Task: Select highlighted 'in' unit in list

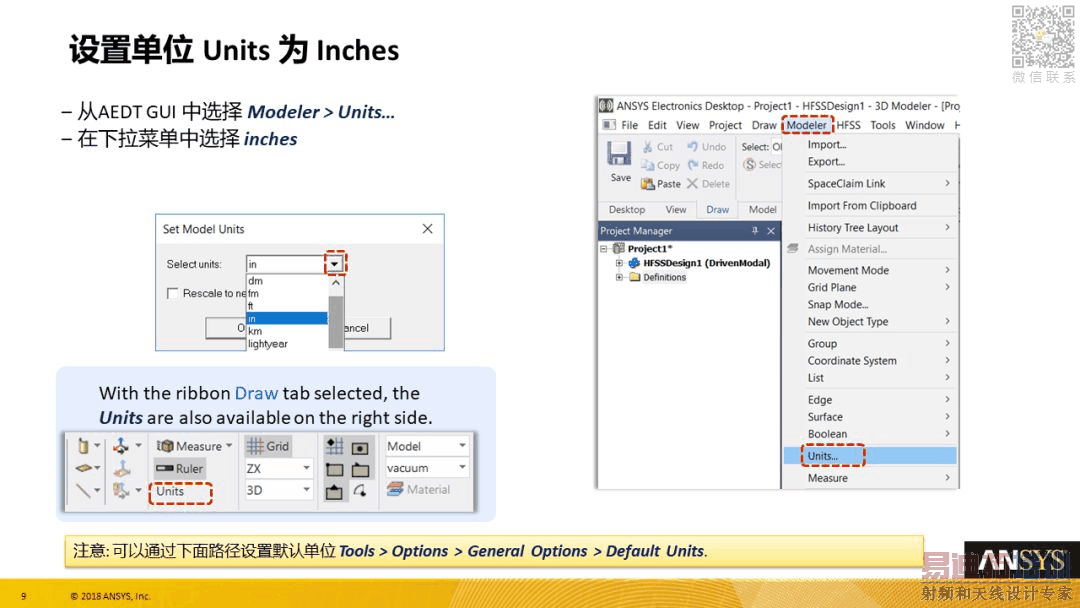Action: [287, 318]
